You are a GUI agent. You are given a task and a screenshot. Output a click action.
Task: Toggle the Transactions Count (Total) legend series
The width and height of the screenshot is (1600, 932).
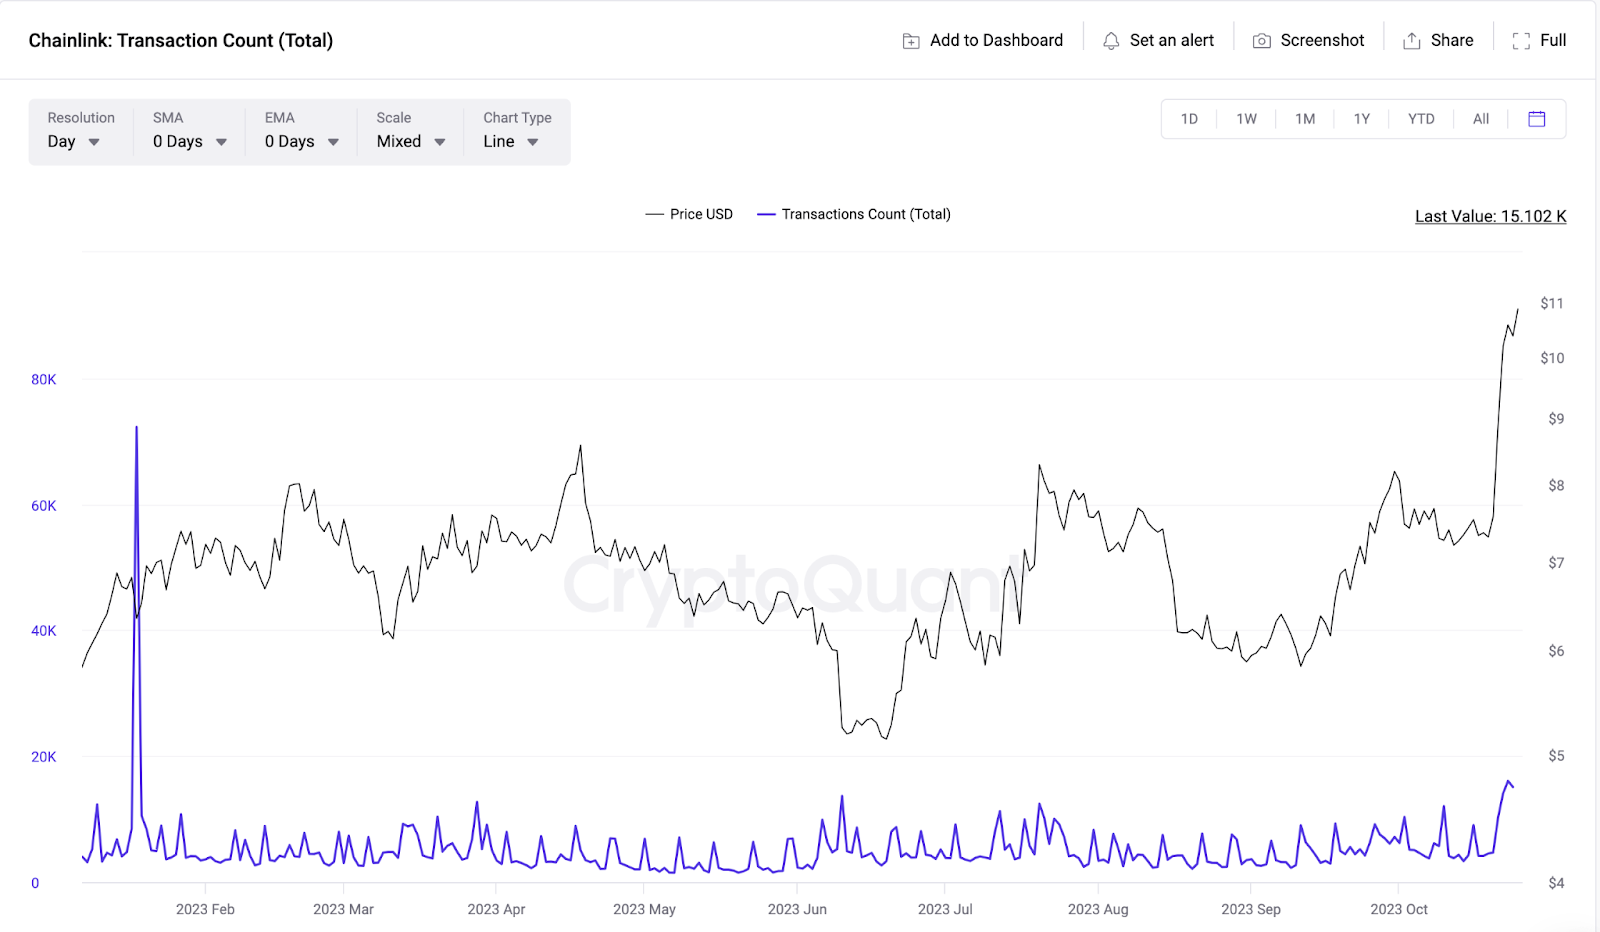[x=854, y=214]
